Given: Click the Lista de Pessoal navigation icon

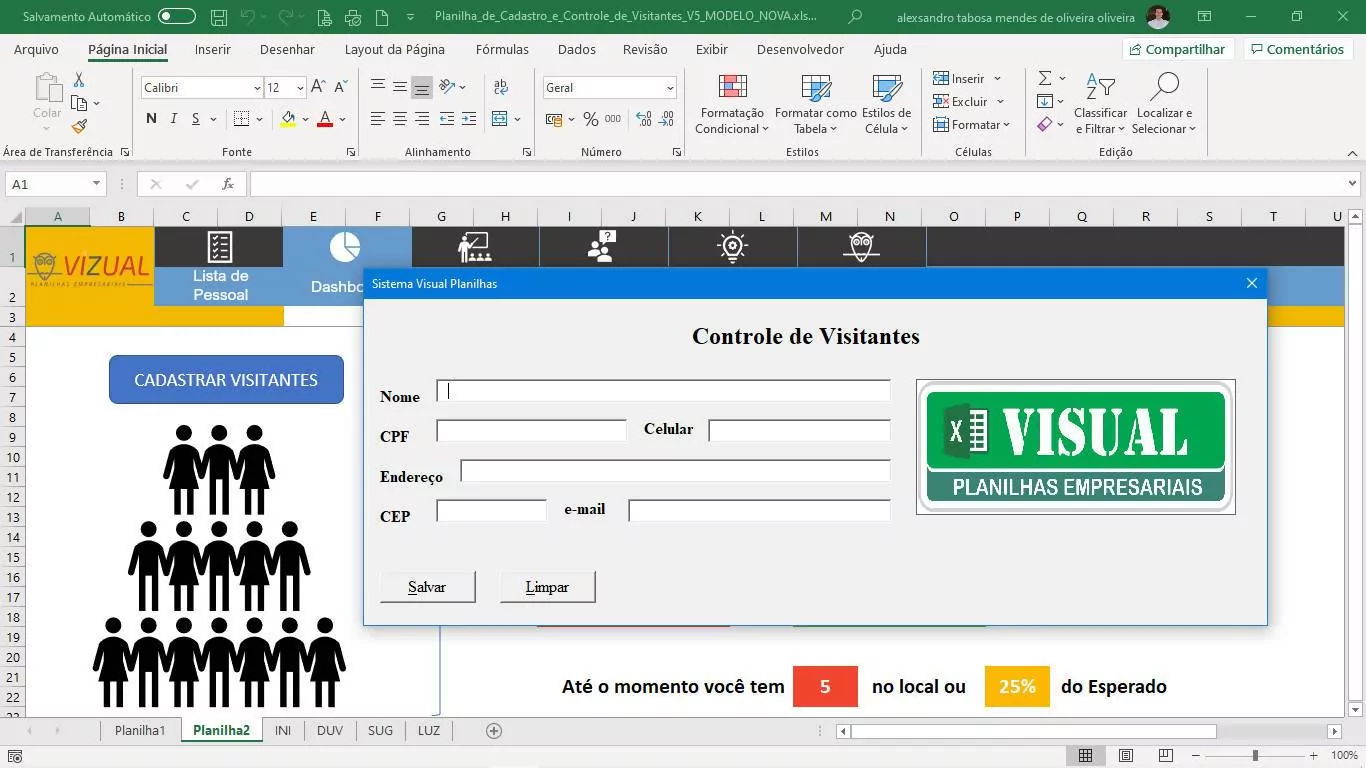Looking at the screenshot, I should point(220,246).
